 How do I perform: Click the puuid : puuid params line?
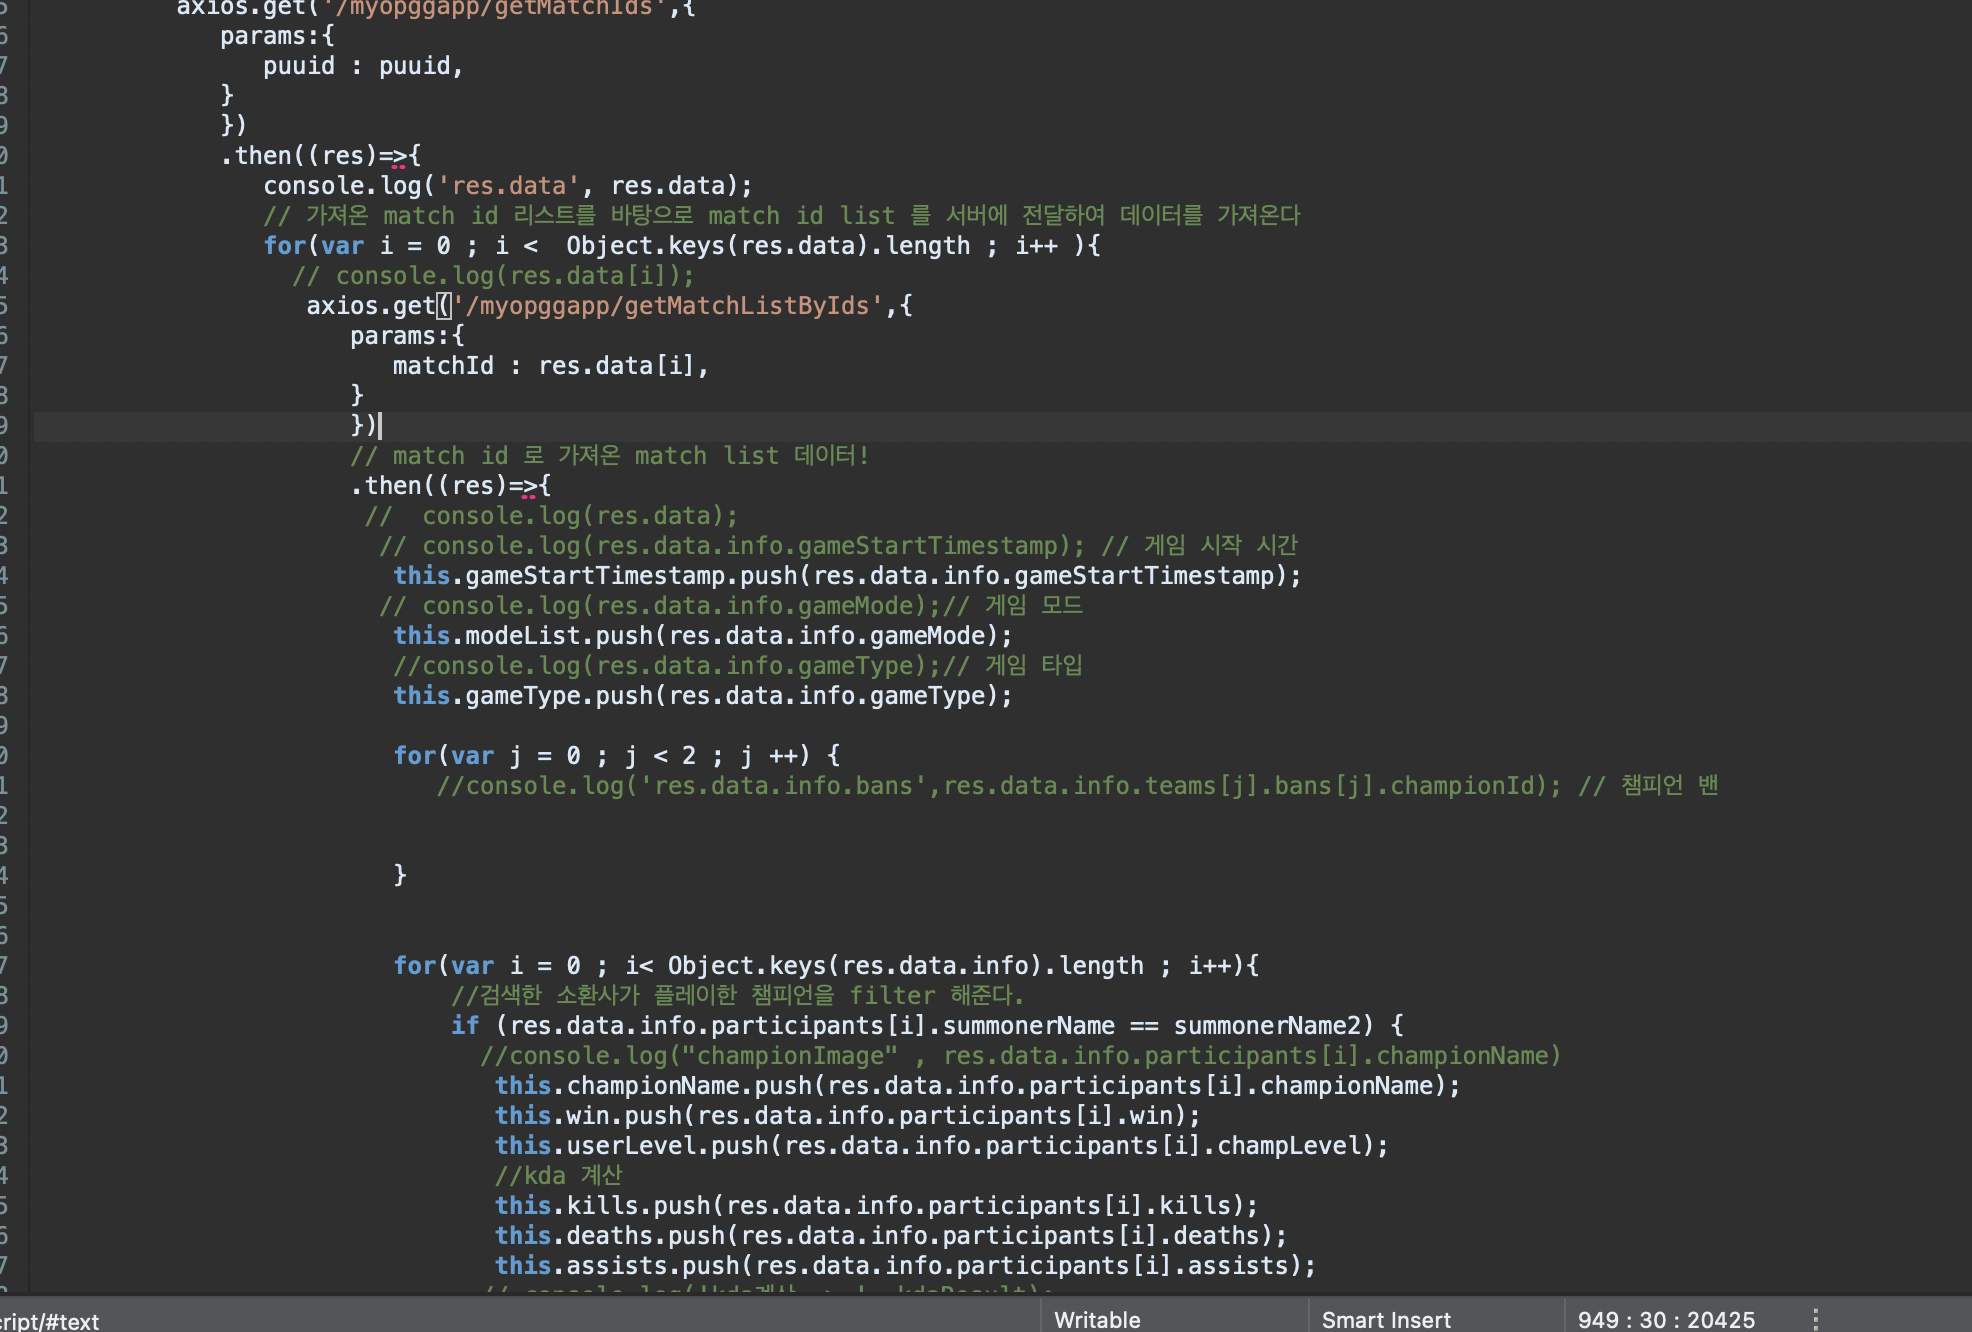362,66
